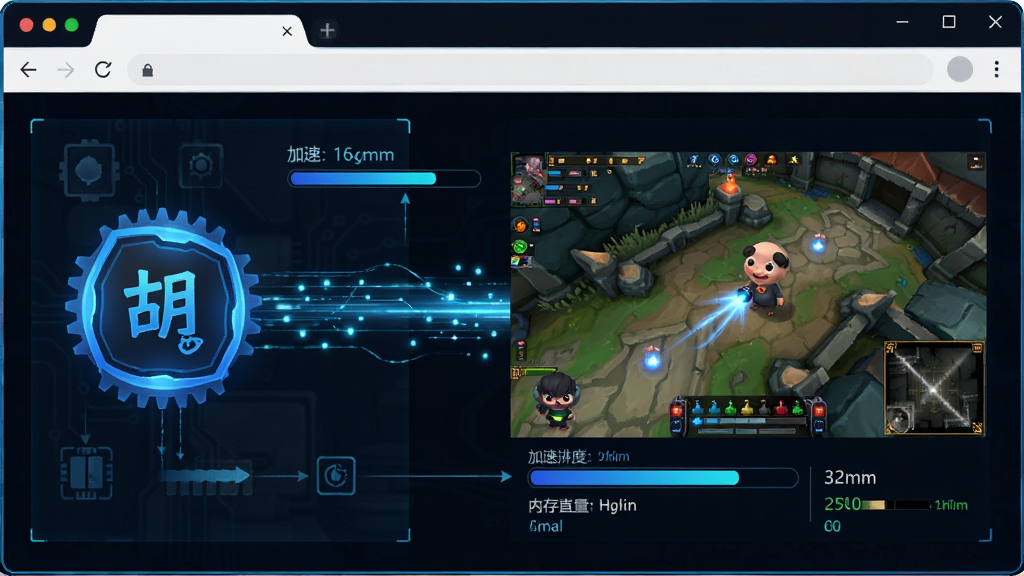Image resolution: width=1024 pixels, height=576 pixels.
Task: Open a new tab with plus button
Action: (327, 30)
